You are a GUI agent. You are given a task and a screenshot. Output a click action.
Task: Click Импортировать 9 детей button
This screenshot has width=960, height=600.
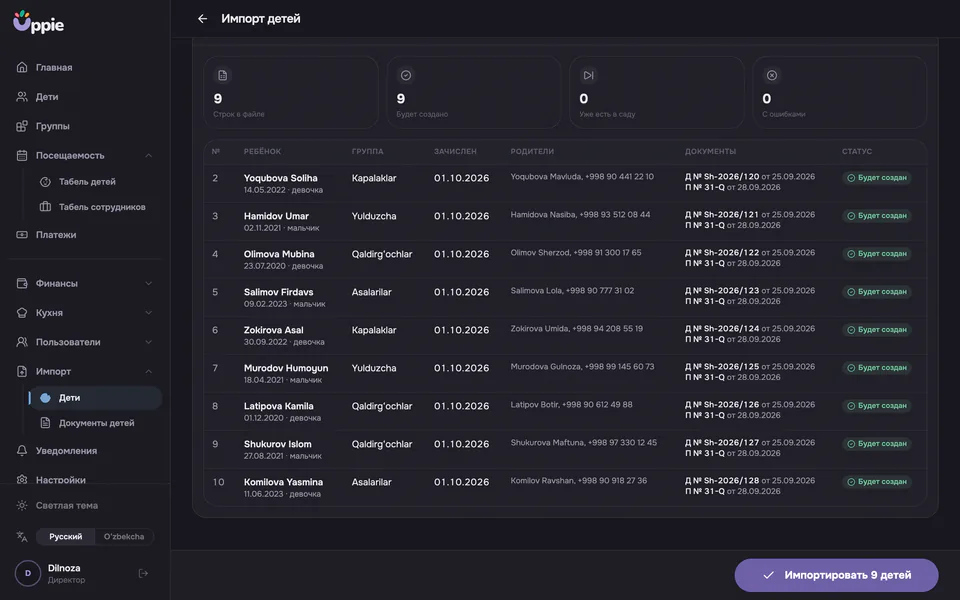(836, 575)
